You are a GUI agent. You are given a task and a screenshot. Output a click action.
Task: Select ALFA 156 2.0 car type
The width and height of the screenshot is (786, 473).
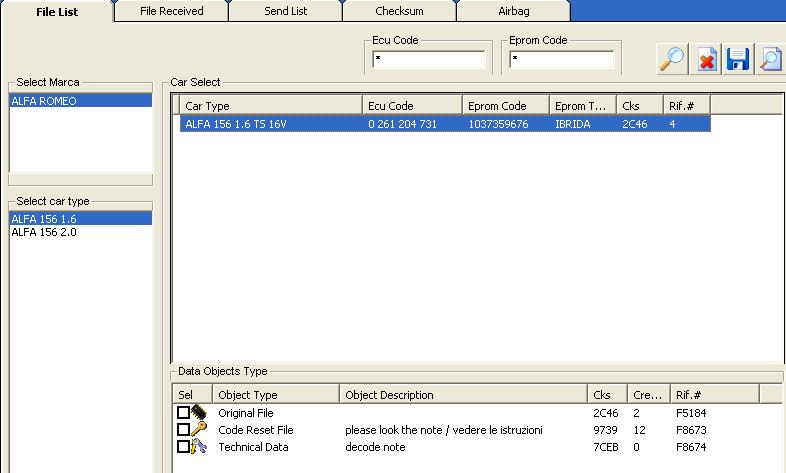[81, 232]
